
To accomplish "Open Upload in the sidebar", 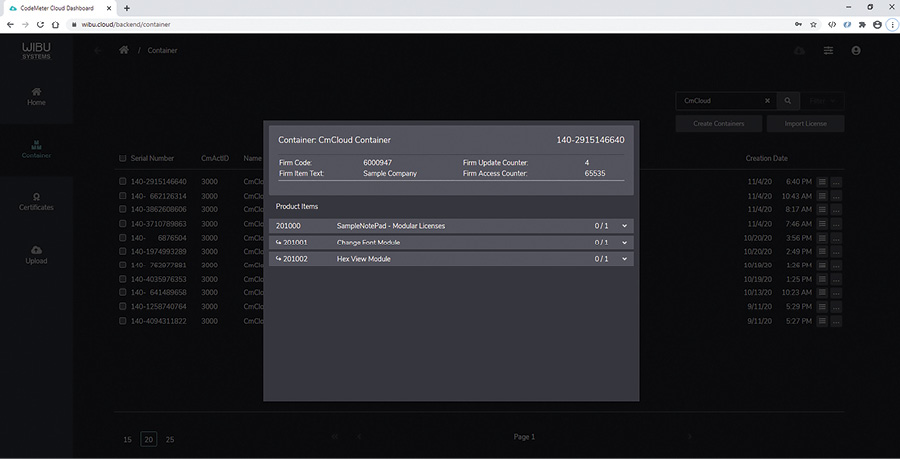I will point(36,255).
